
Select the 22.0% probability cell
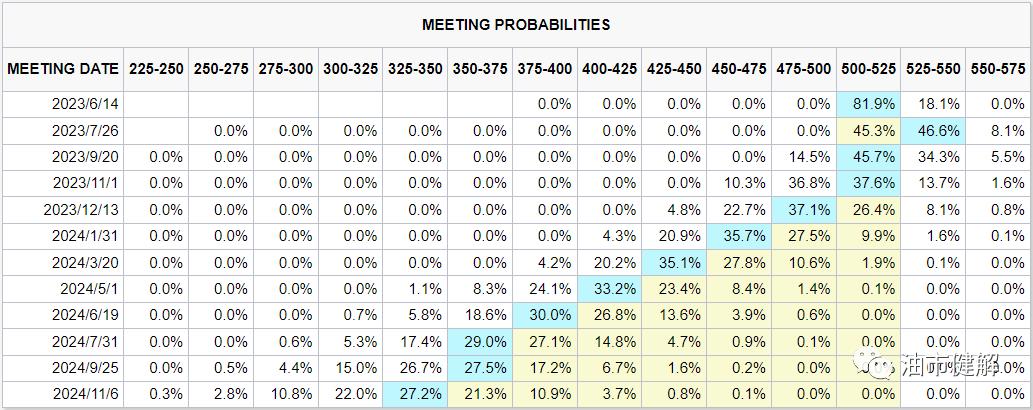[x=350, y=395]
